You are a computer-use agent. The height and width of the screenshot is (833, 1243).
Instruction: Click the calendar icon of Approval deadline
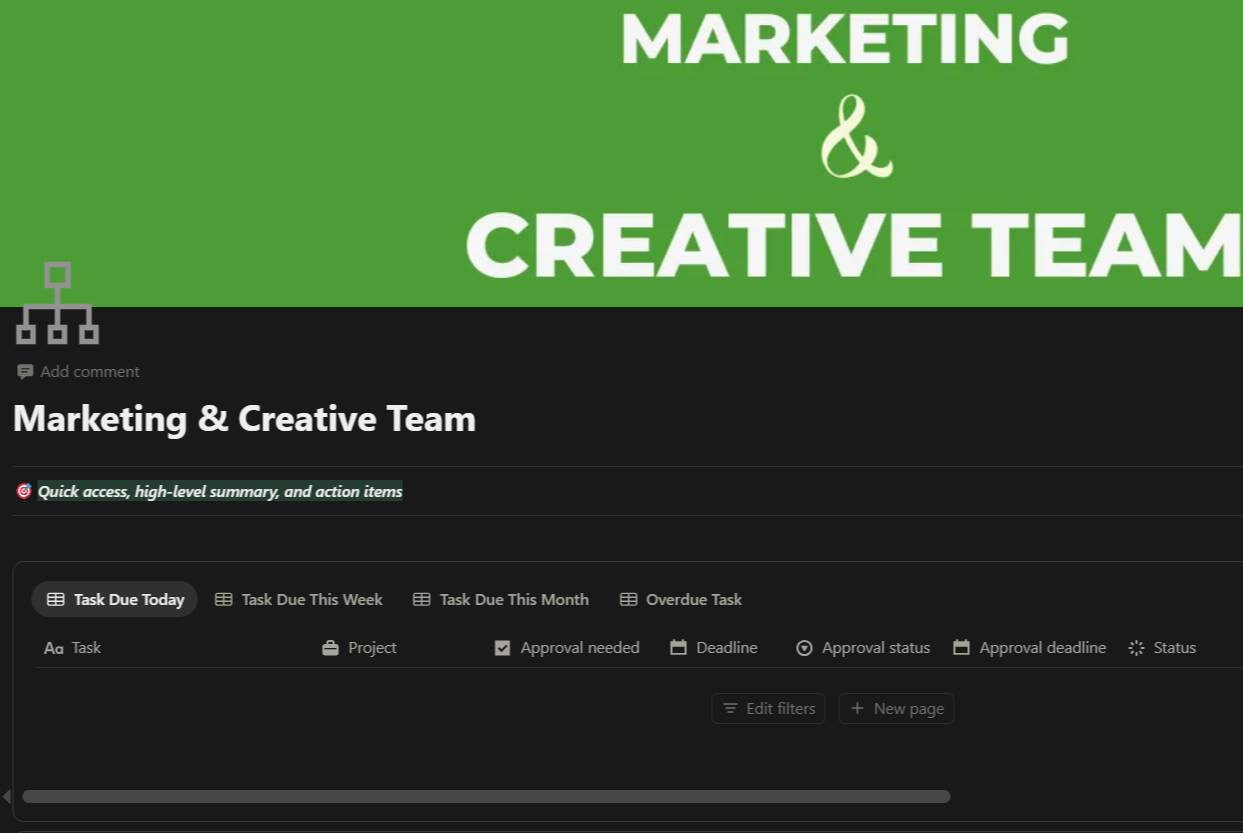pos(961,648)
